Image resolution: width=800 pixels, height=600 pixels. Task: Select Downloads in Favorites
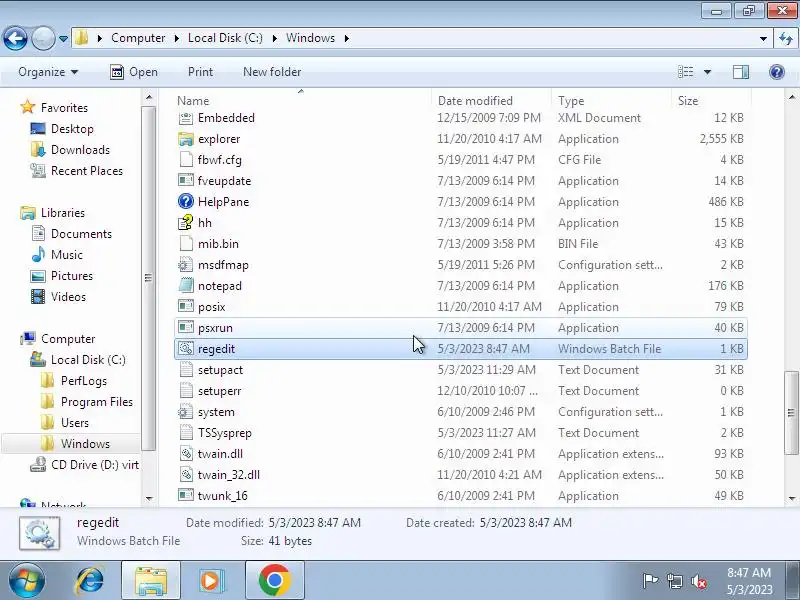(80, 149)
